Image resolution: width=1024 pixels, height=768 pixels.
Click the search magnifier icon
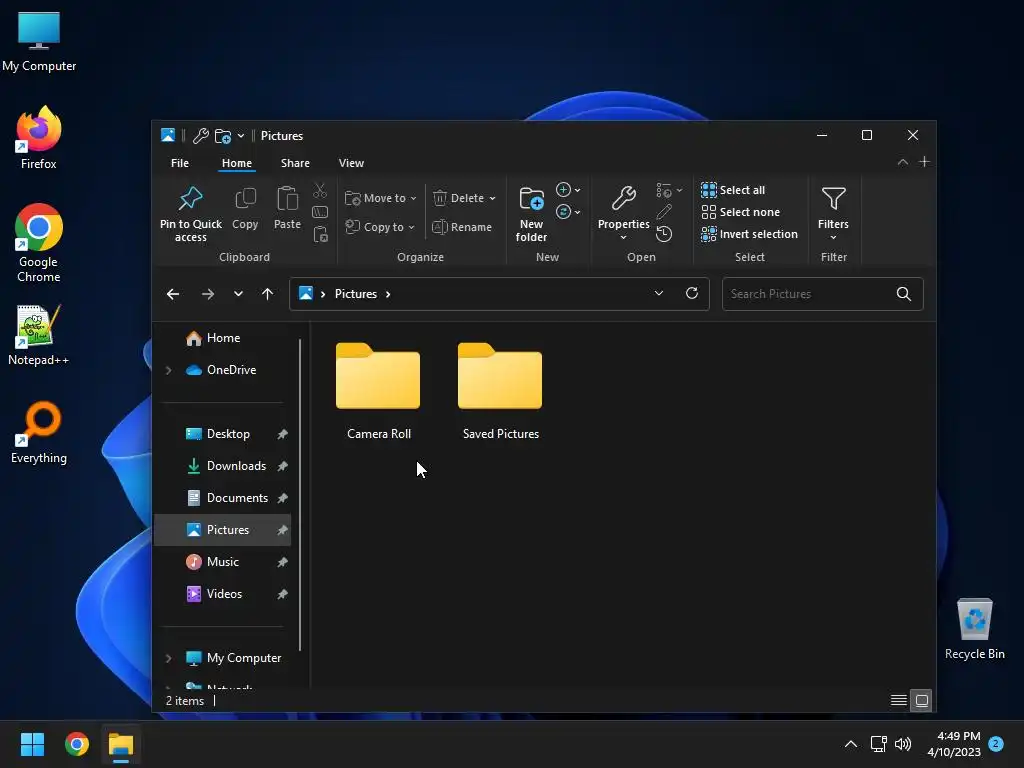pos(904,294)
